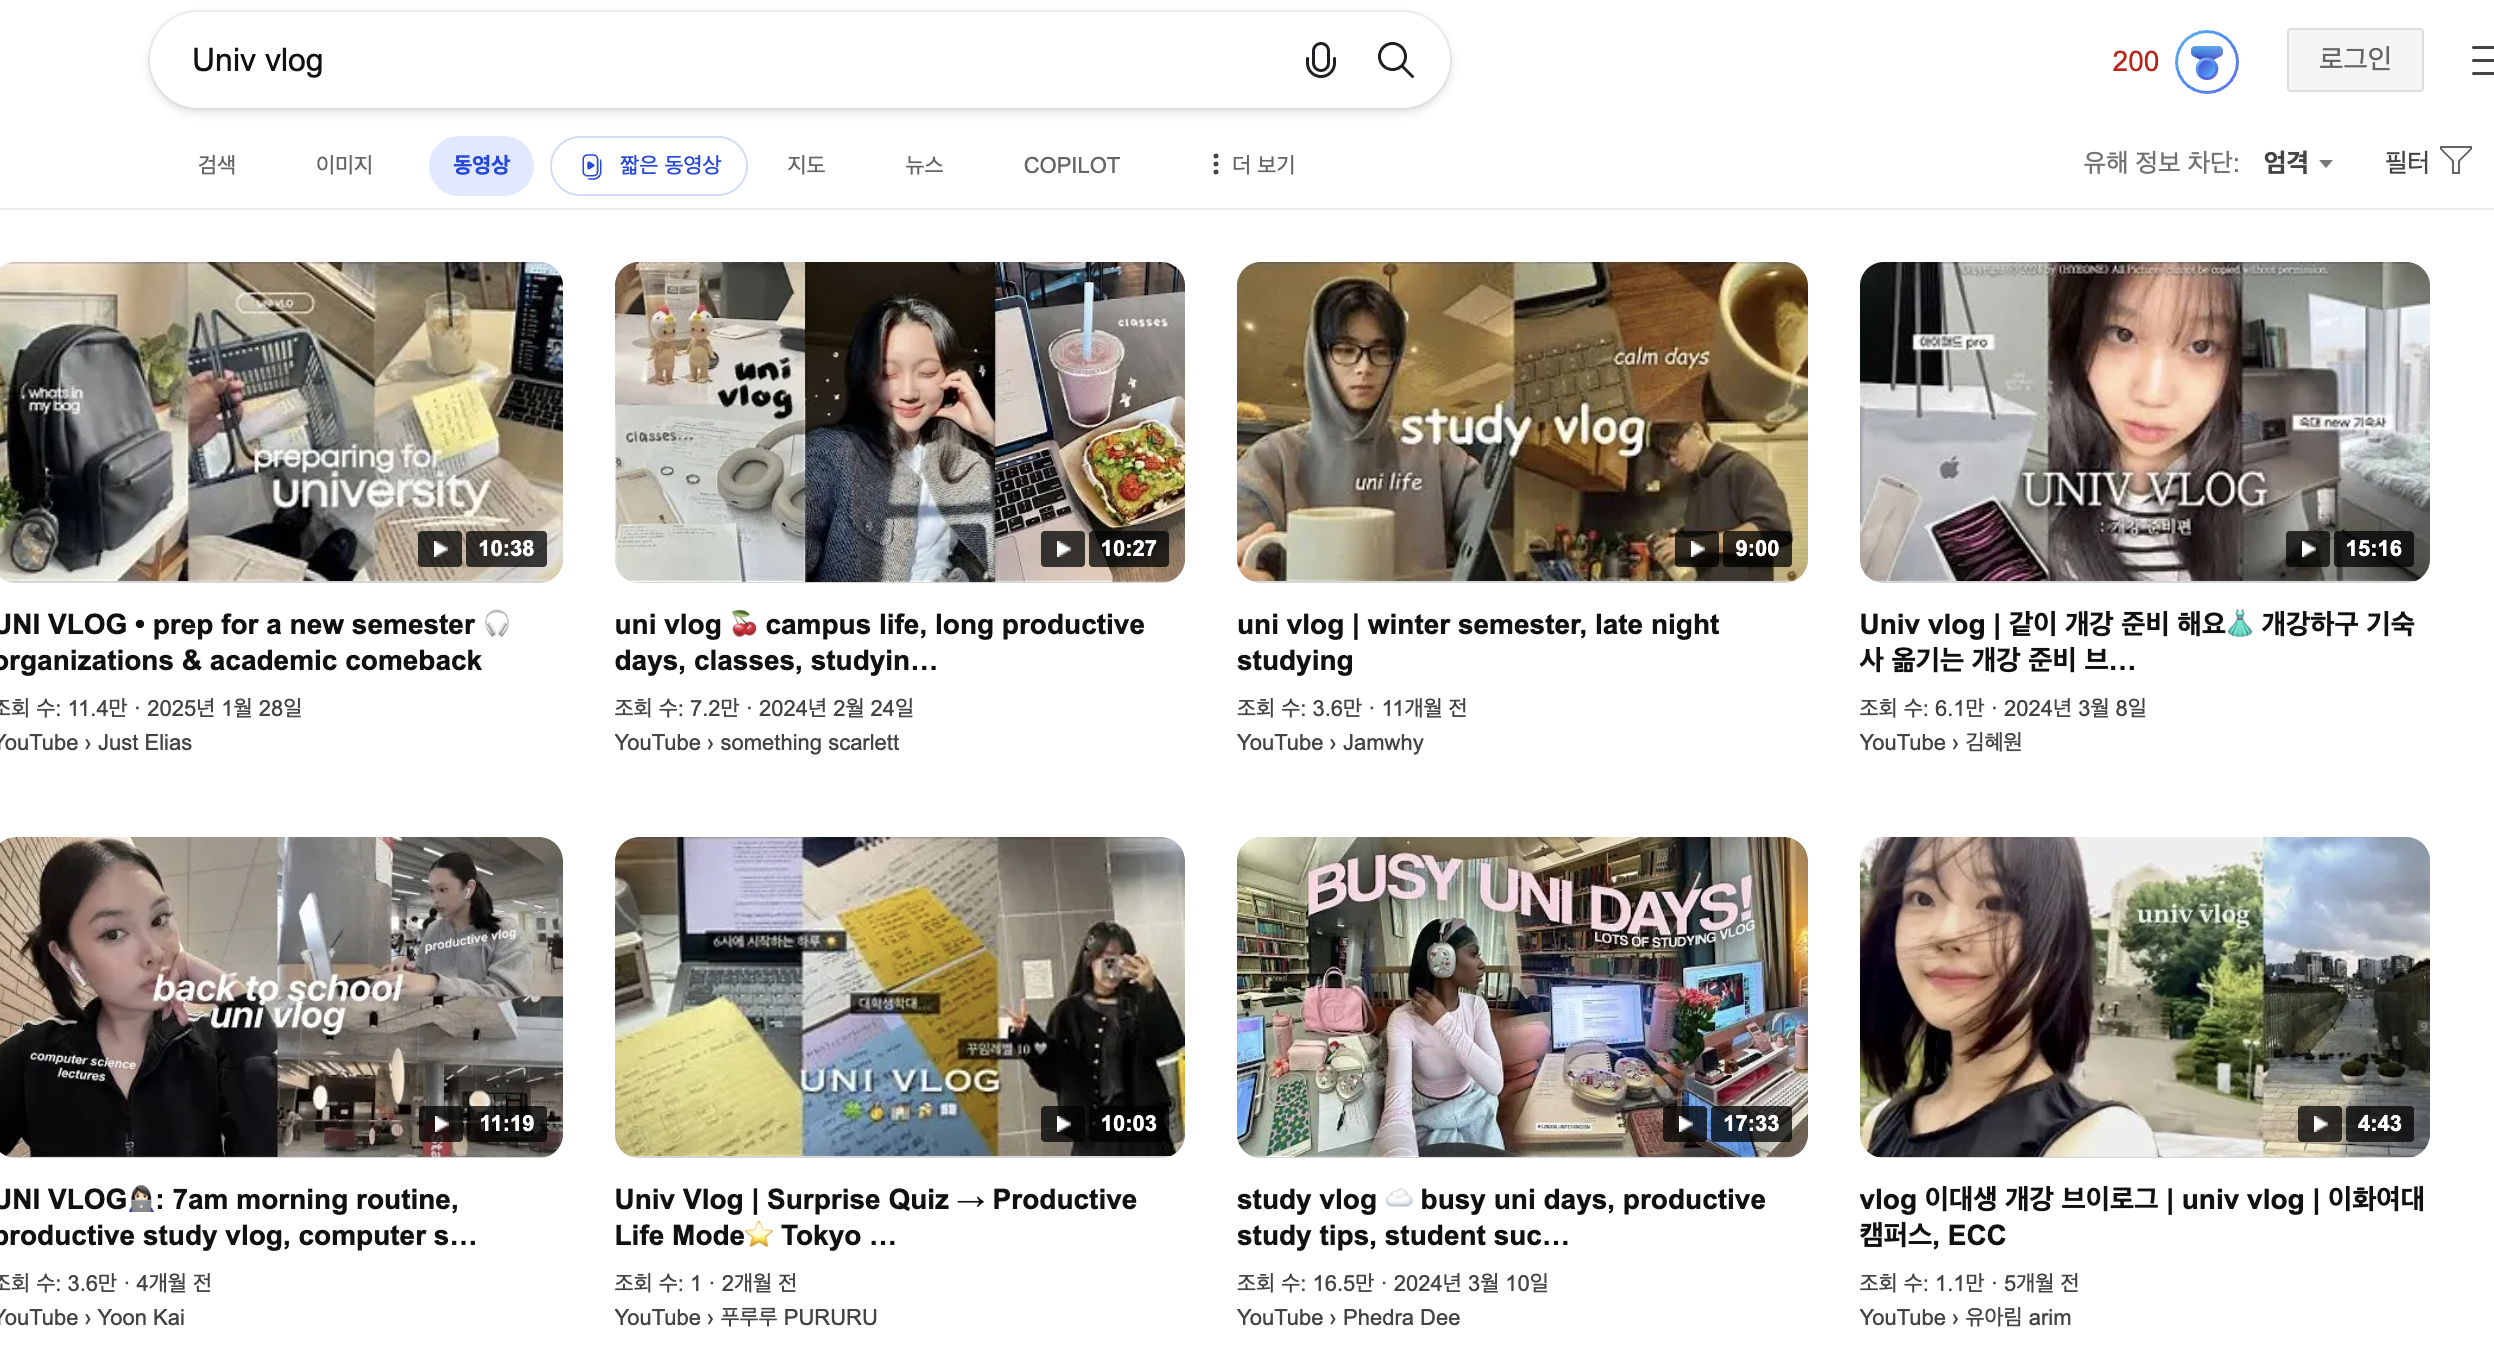Open the COPILOT tab
This screenshot has height=1348, width=2494.
point(1071,165)
